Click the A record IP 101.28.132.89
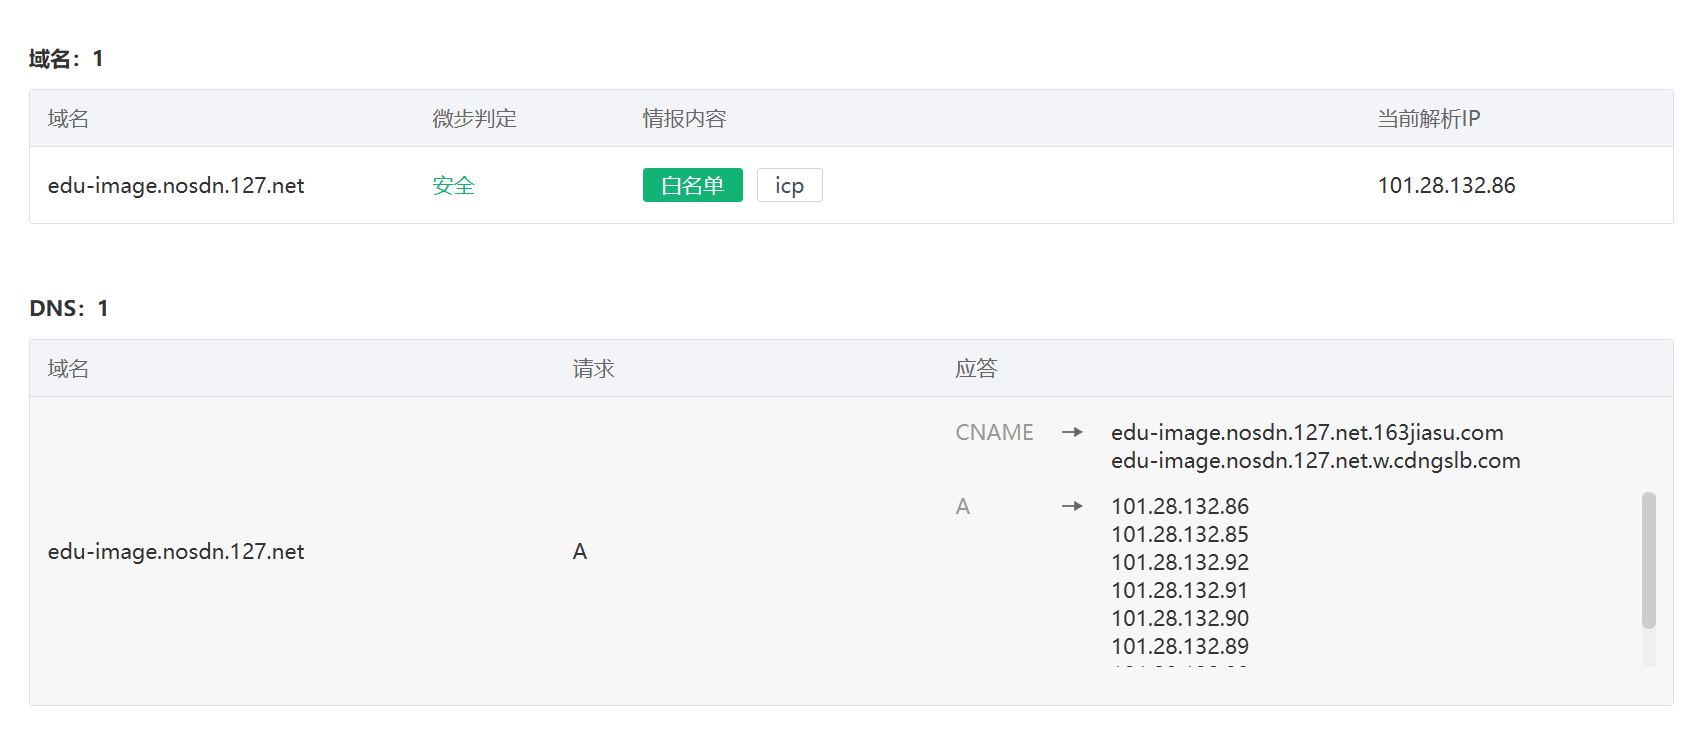 click(x=1180, y=646)
